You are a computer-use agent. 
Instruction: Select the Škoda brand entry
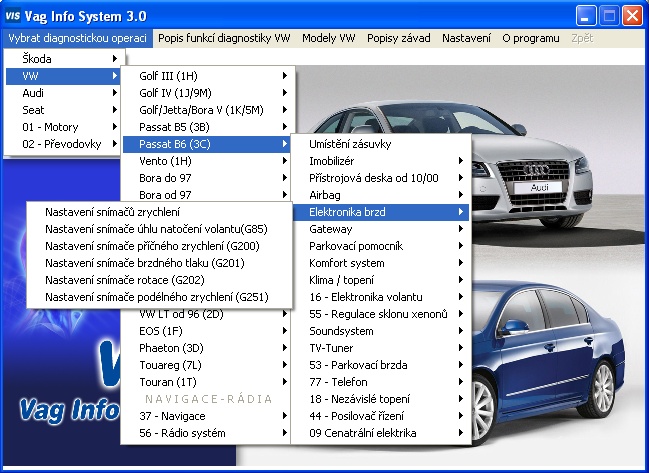click(x=63, y=59)
